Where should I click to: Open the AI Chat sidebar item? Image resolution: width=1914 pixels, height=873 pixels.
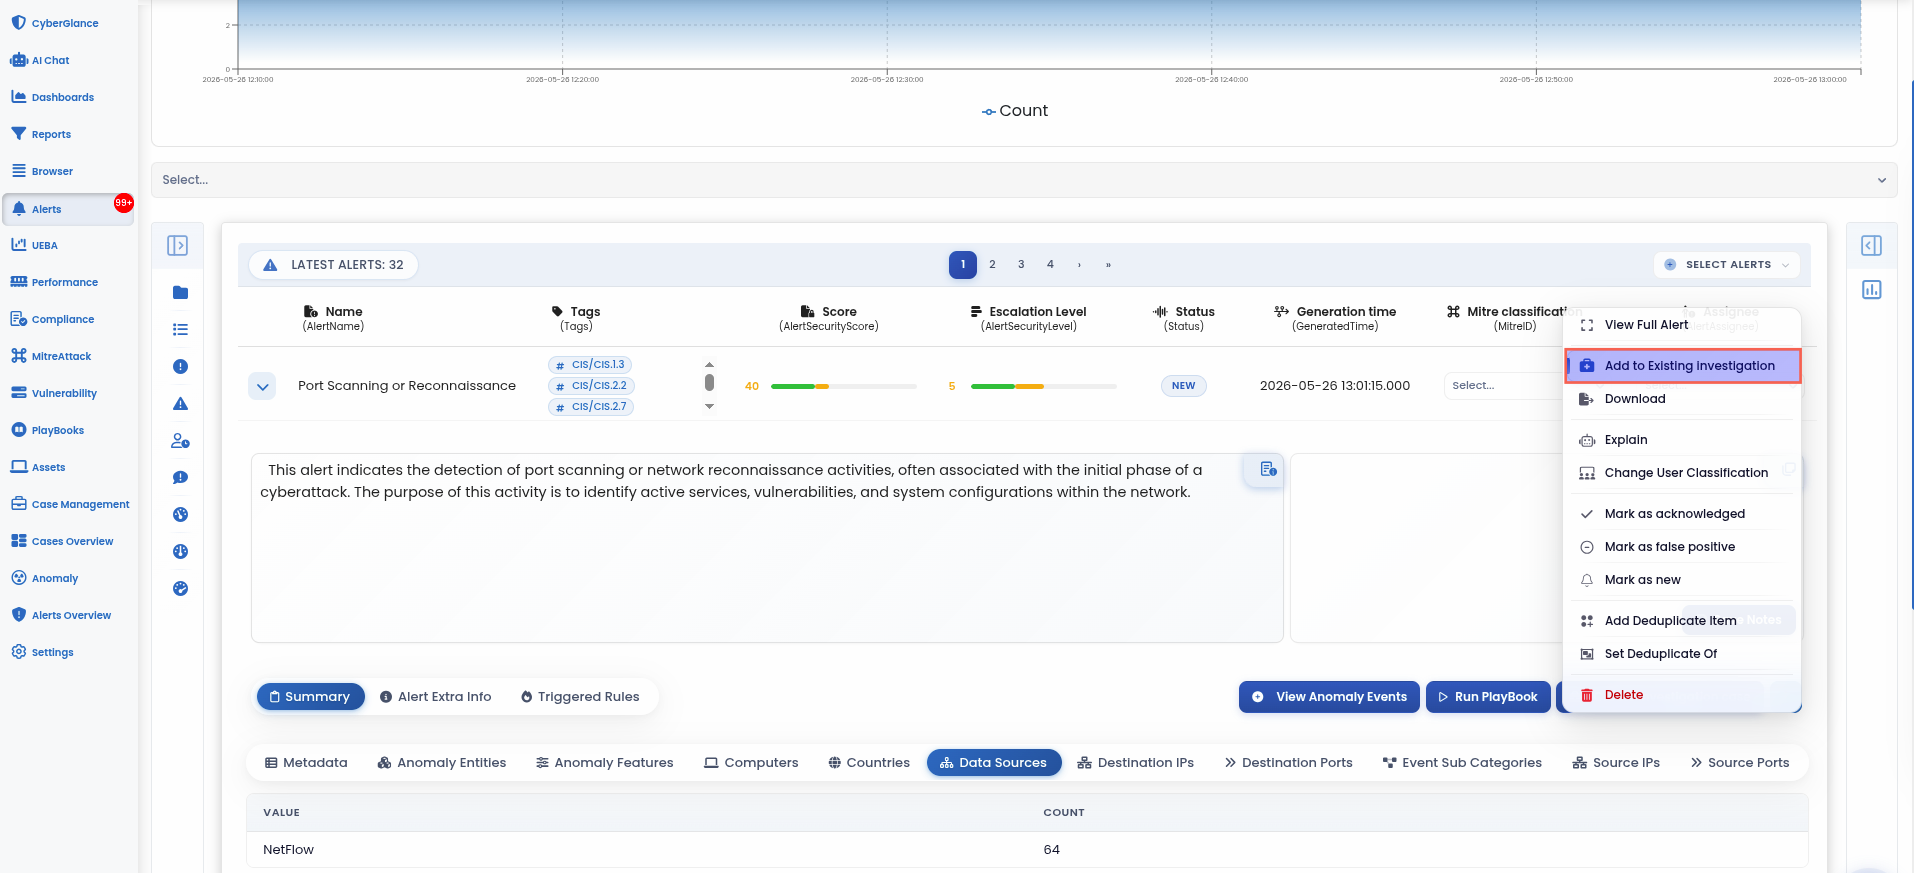point(50,60)
